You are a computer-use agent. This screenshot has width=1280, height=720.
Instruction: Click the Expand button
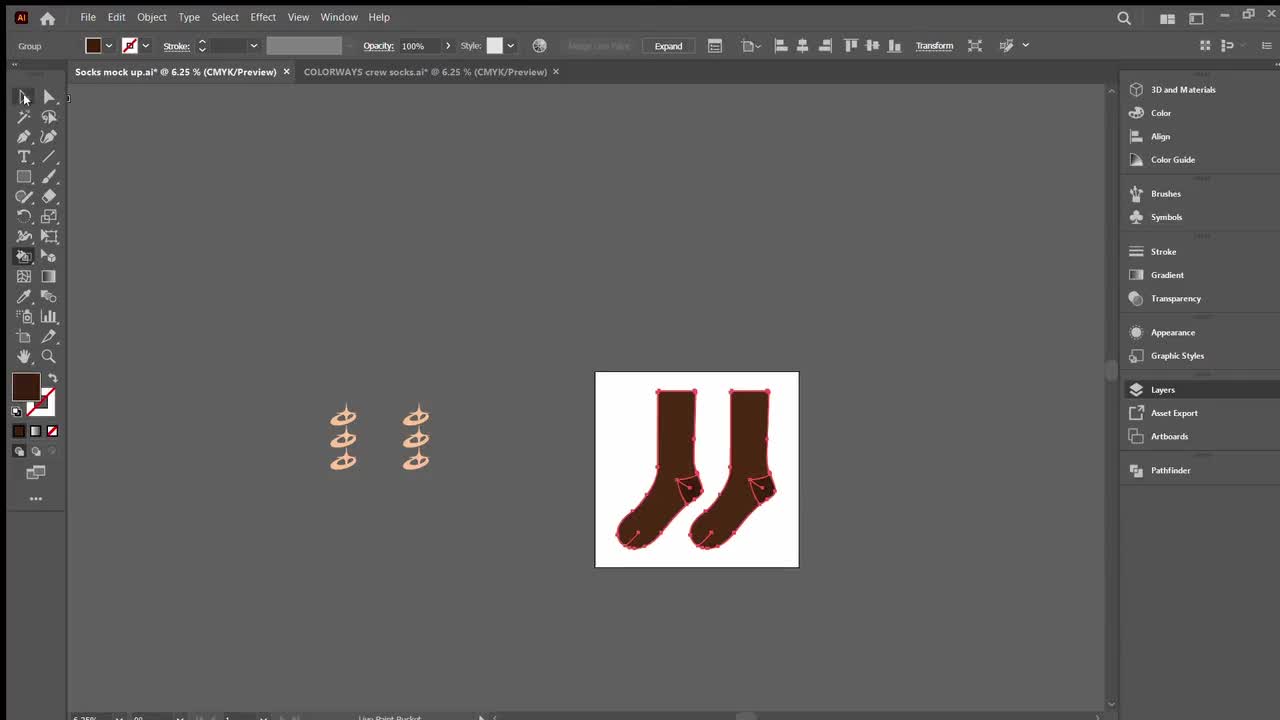[x=668, y=46]
